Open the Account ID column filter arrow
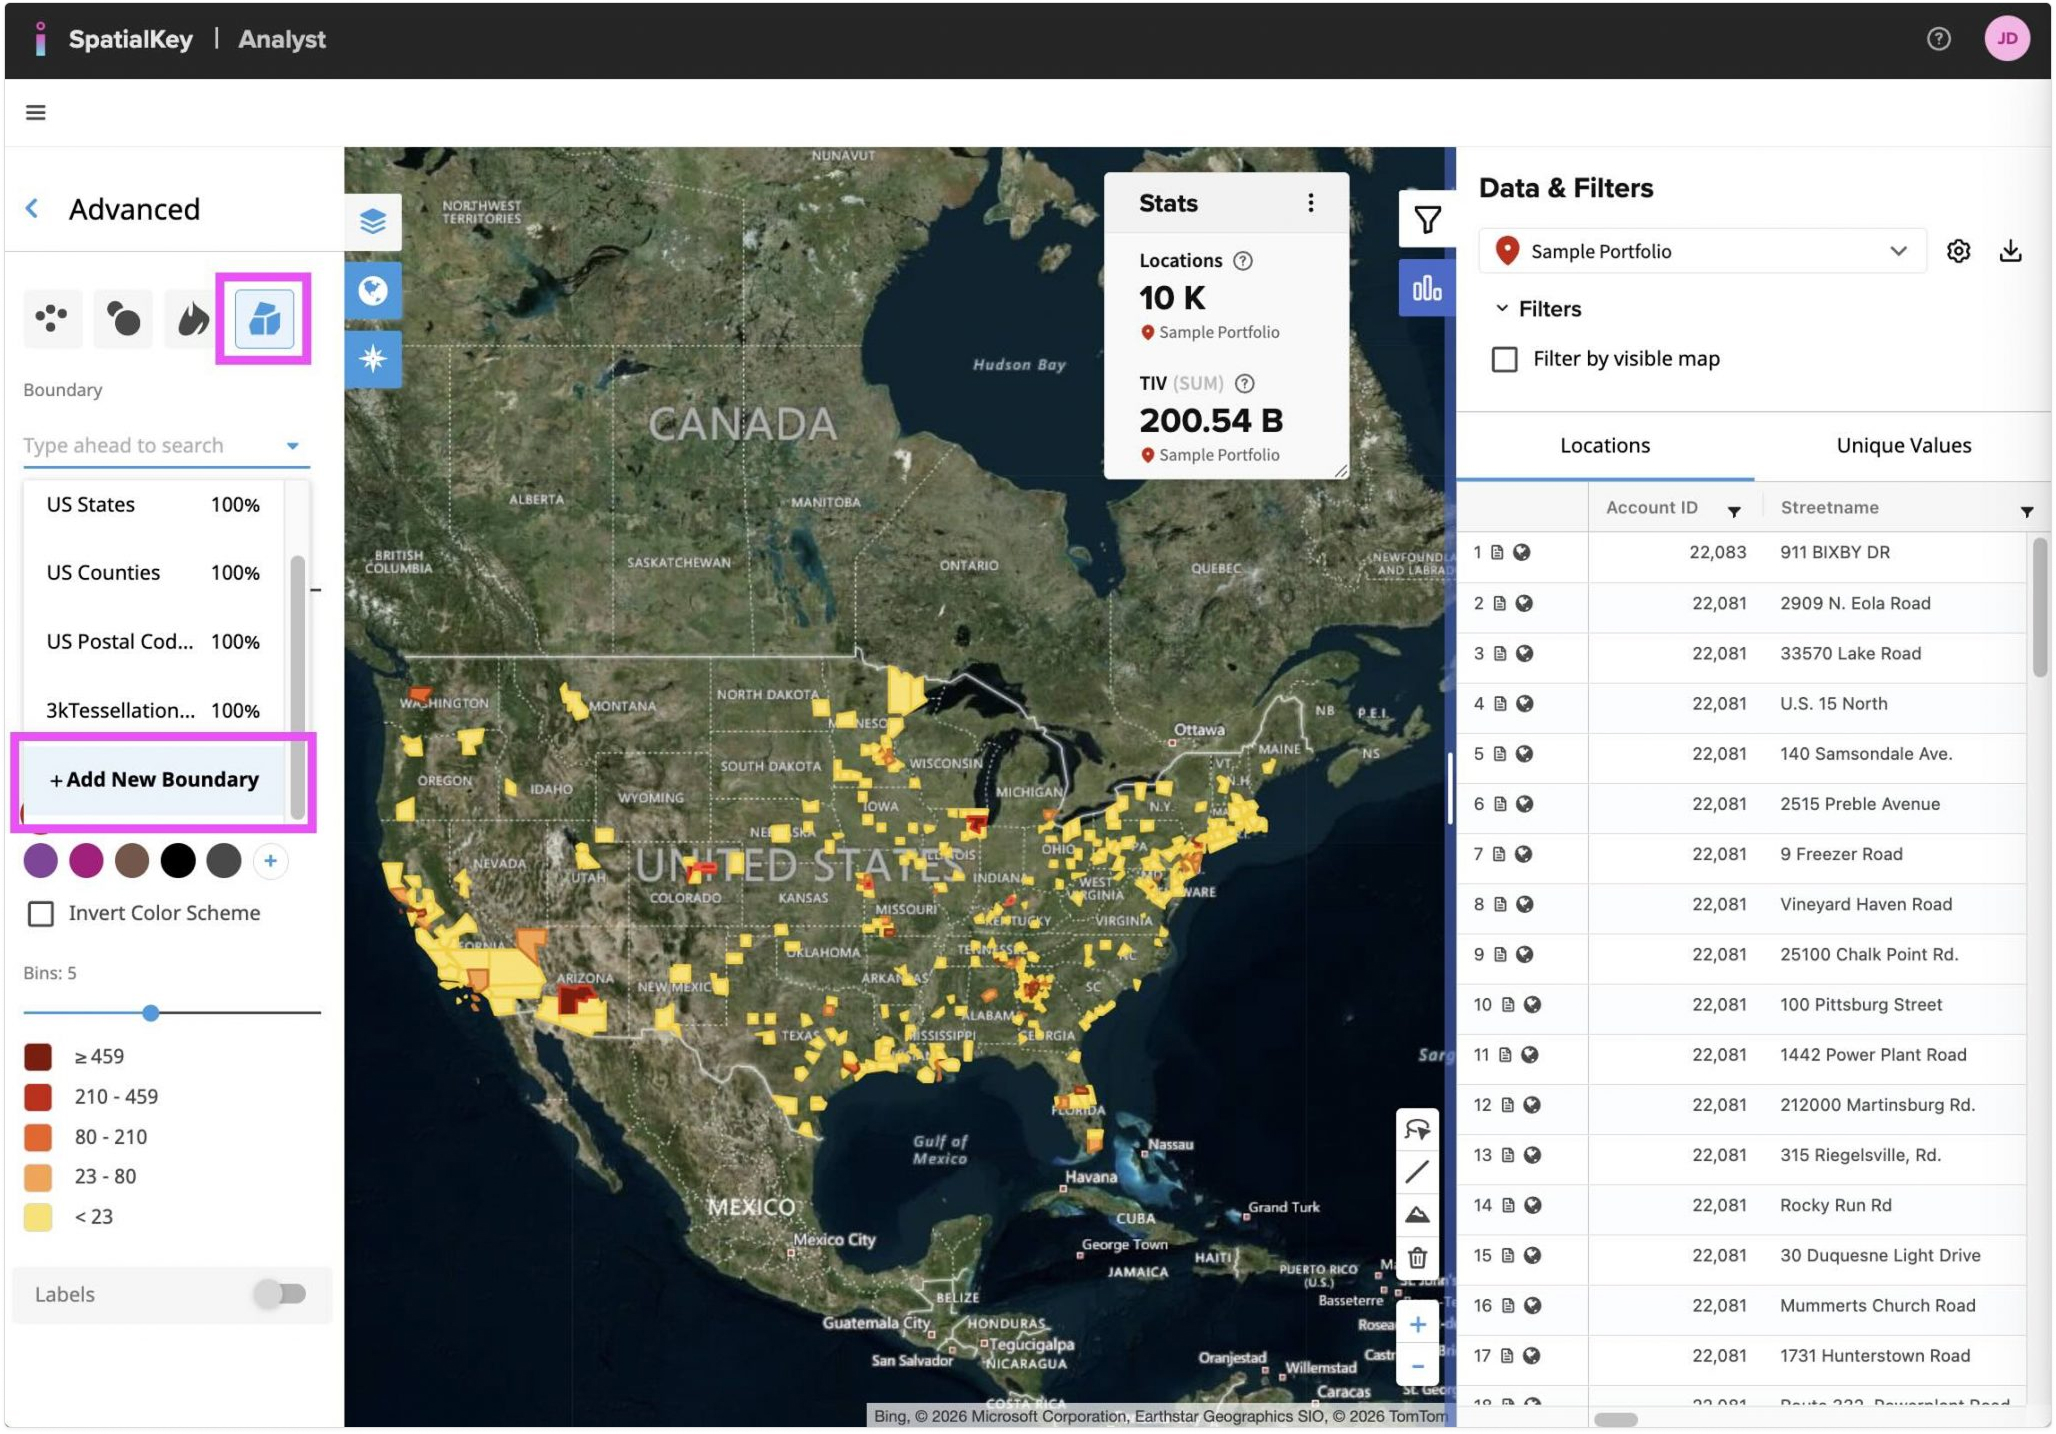Viewport: 2056px width, 1434px height. [x=1734, y=511]
